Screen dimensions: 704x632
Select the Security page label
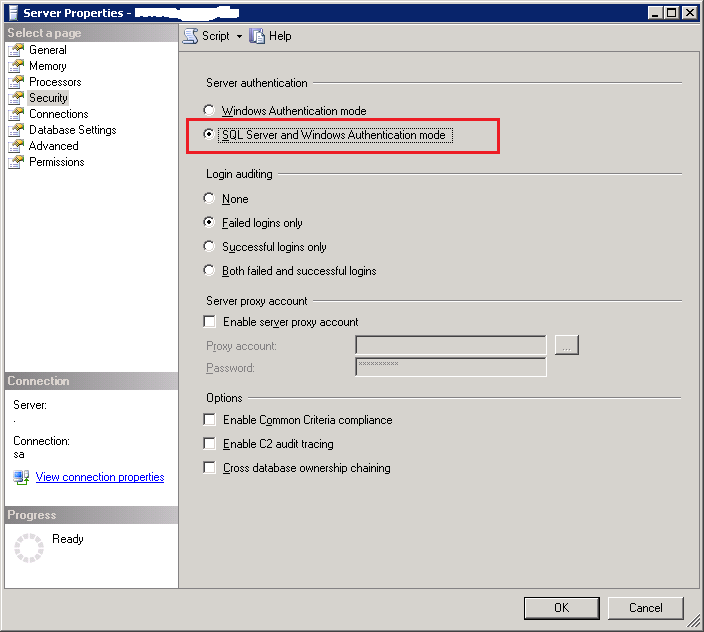click(x=48, y=98)
